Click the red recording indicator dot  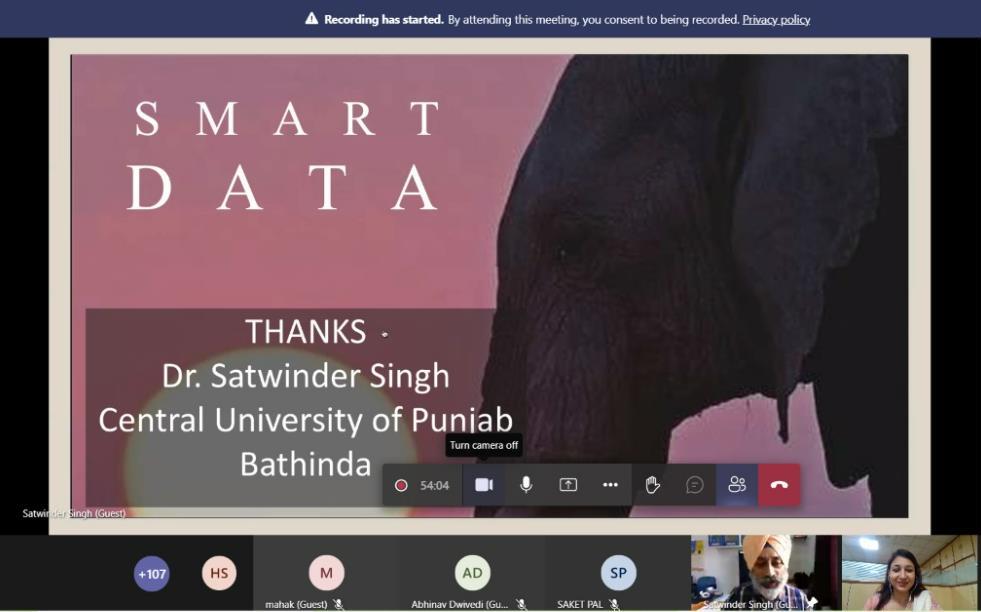point(401,485)
